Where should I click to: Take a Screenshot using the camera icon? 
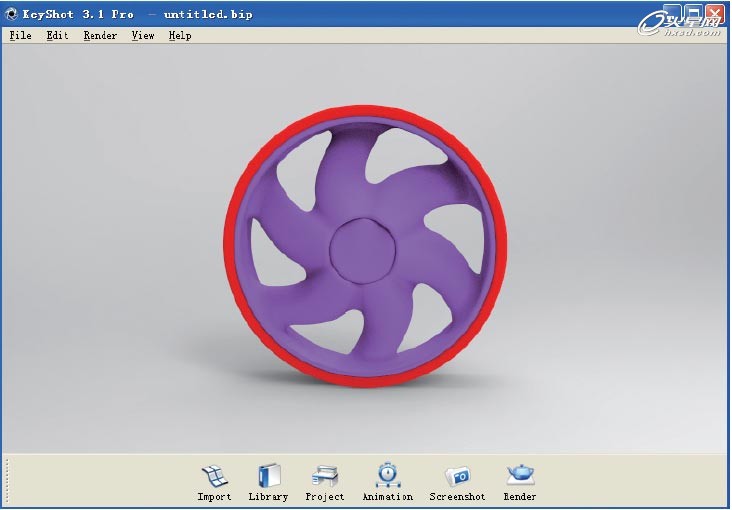coord(457,476)
